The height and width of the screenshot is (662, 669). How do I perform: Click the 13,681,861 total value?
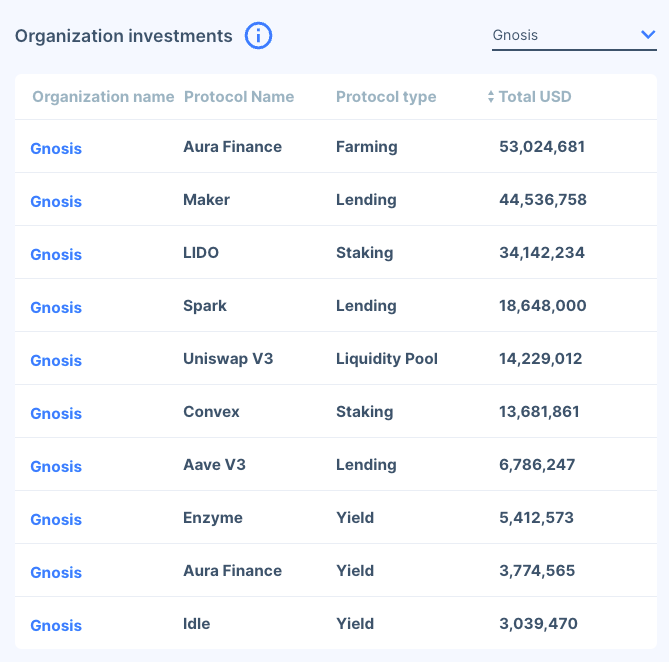[x=539, y=412]
